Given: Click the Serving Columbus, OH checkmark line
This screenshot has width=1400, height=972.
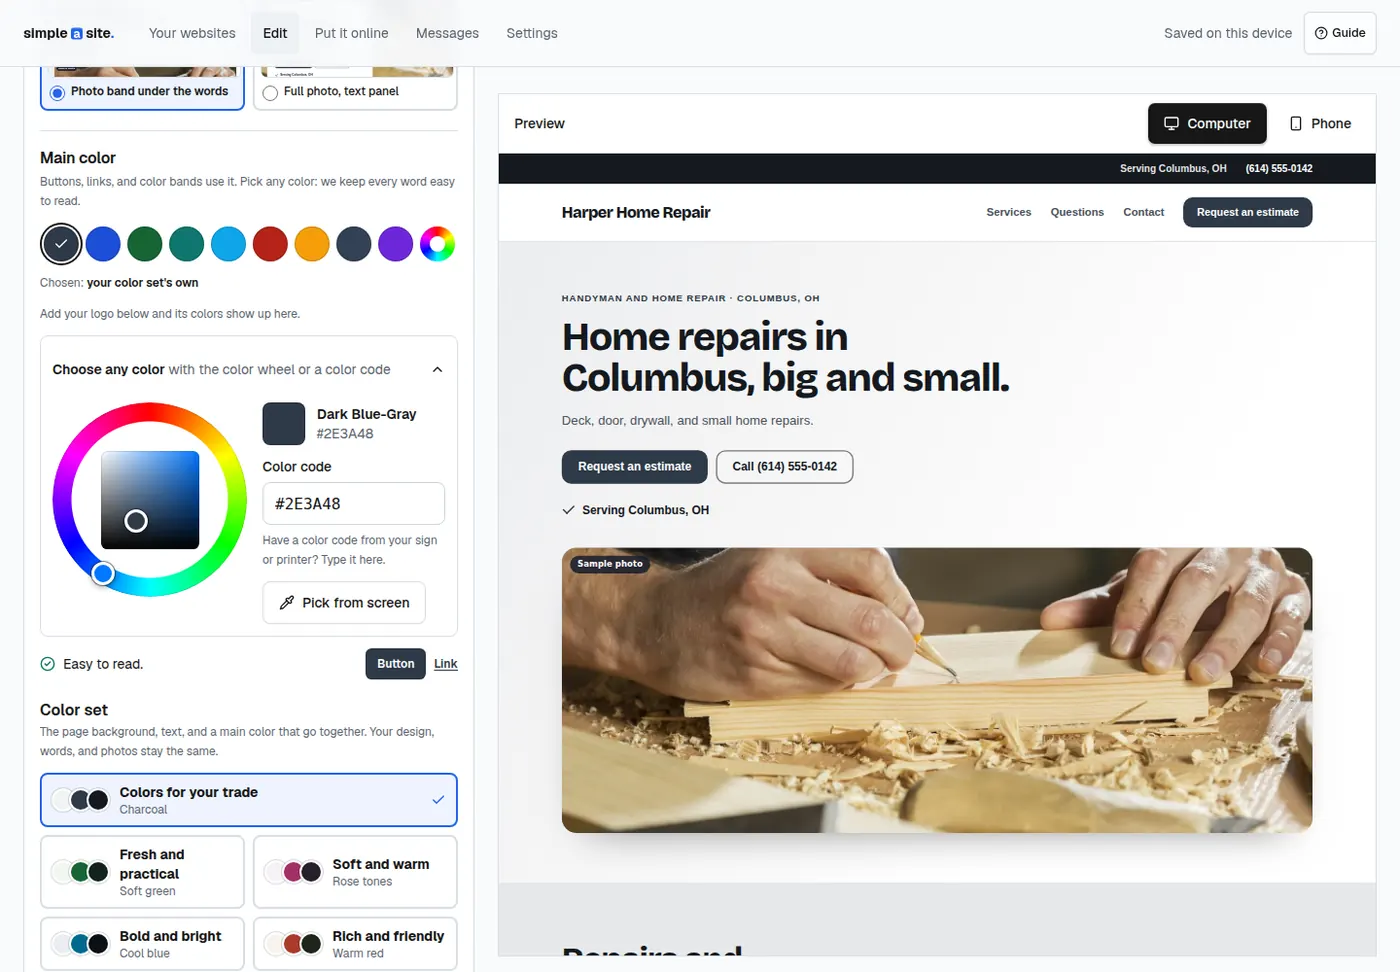Looking at the screenshot, I should [x=636, y=510].
